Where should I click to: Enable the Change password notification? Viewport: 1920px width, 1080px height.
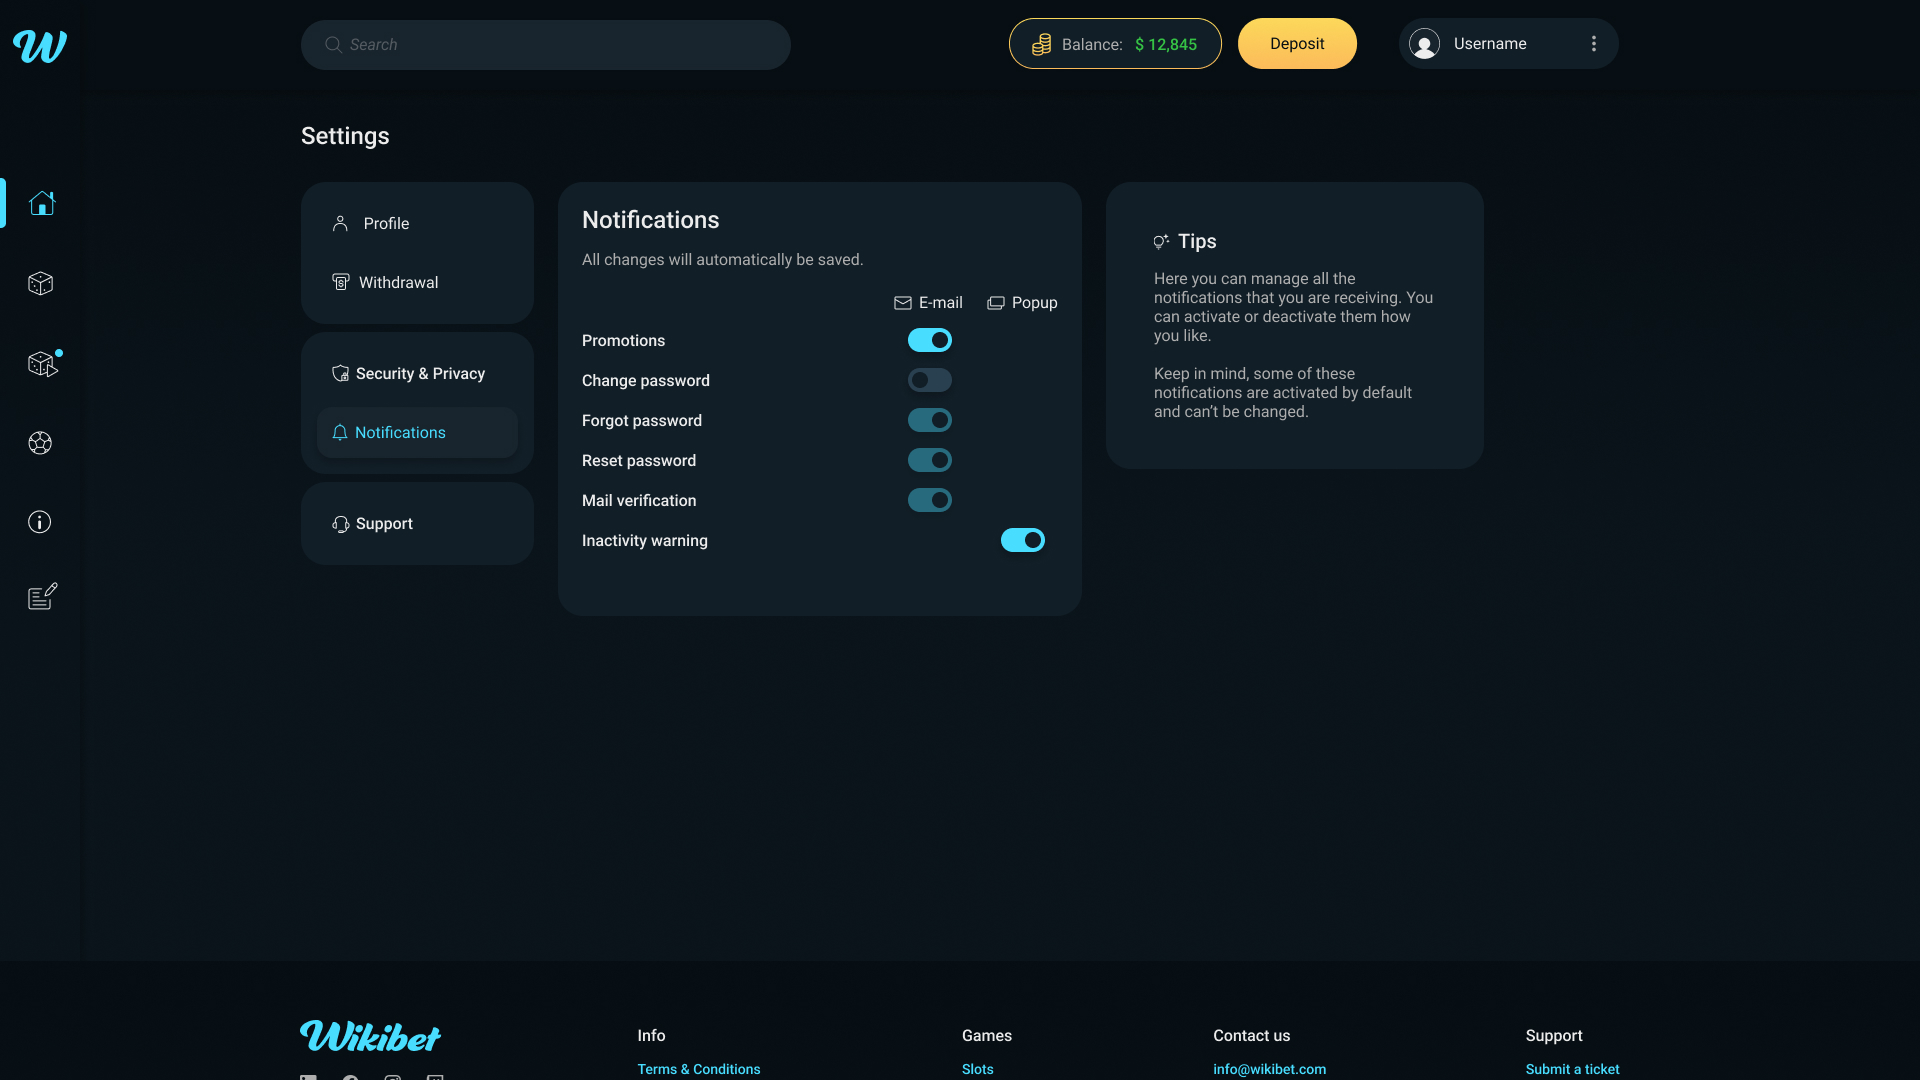pos(929,380)
